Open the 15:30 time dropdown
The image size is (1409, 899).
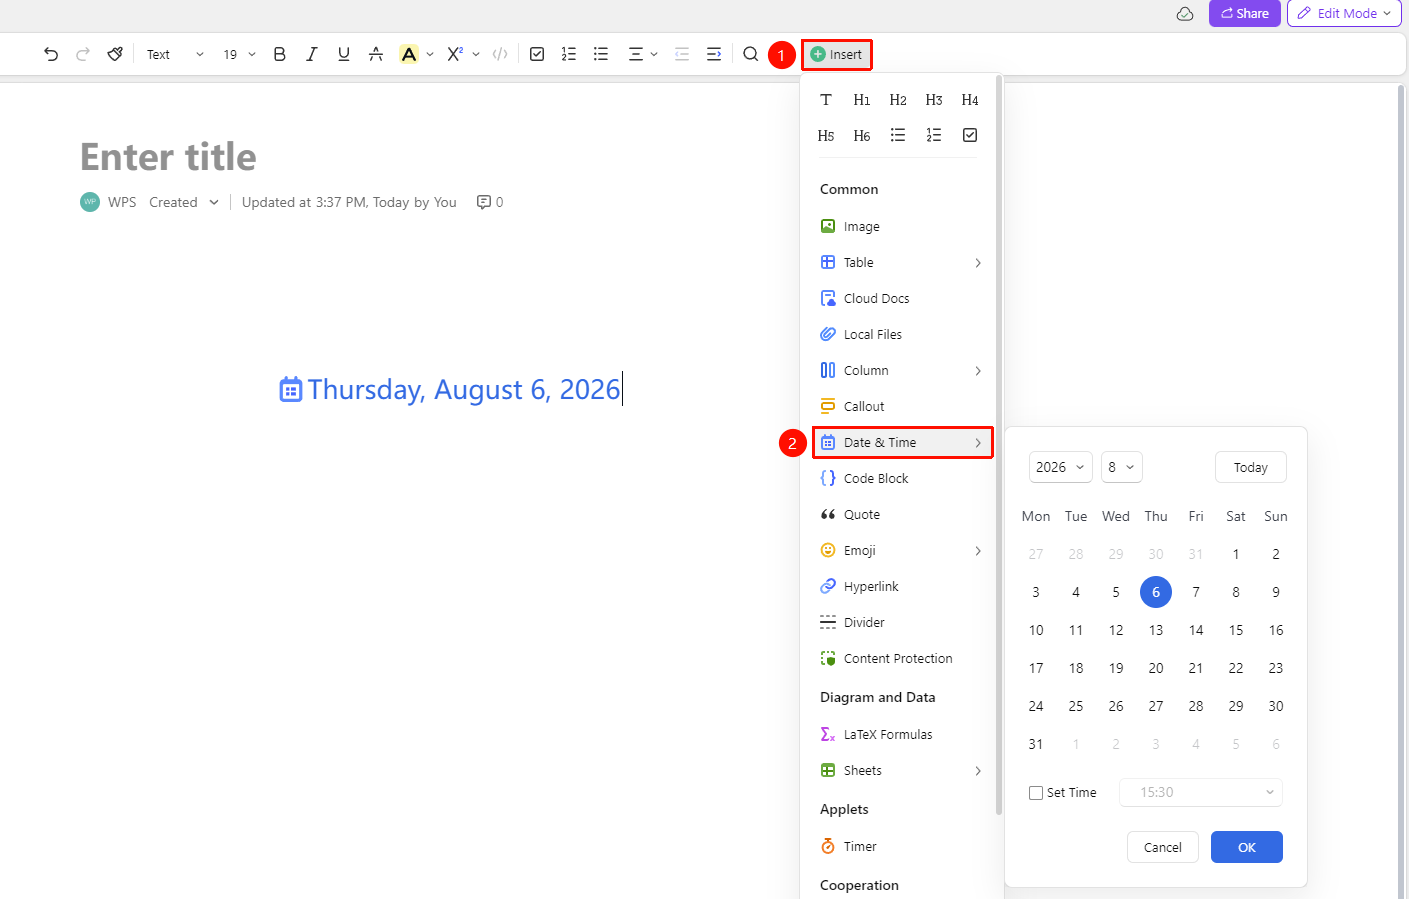point(1201,792)
